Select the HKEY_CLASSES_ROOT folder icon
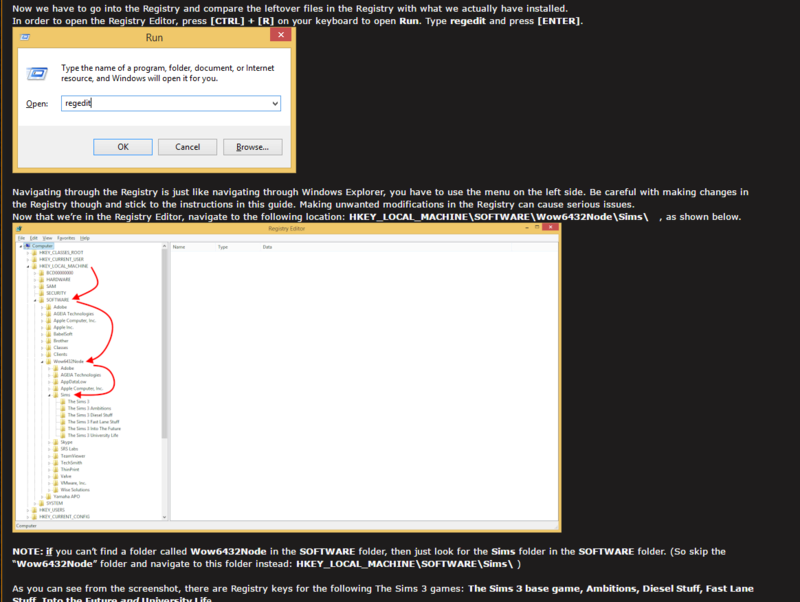Image resolution: width=800 pixels, height=602 pixels. [35, 253]
